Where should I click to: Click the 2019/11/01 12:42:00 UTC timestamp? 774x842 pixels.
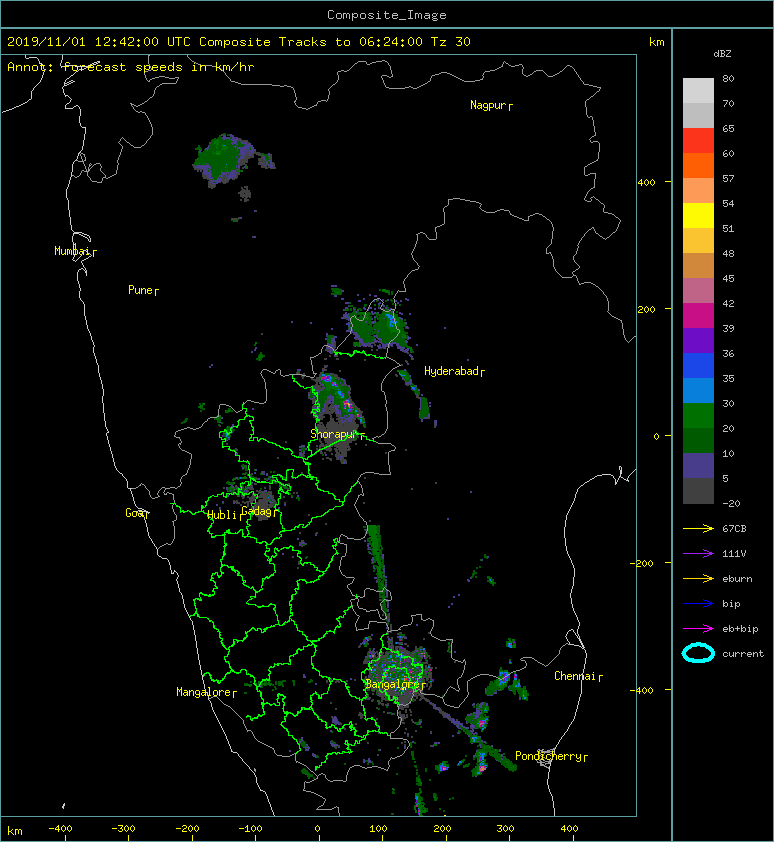98,42
